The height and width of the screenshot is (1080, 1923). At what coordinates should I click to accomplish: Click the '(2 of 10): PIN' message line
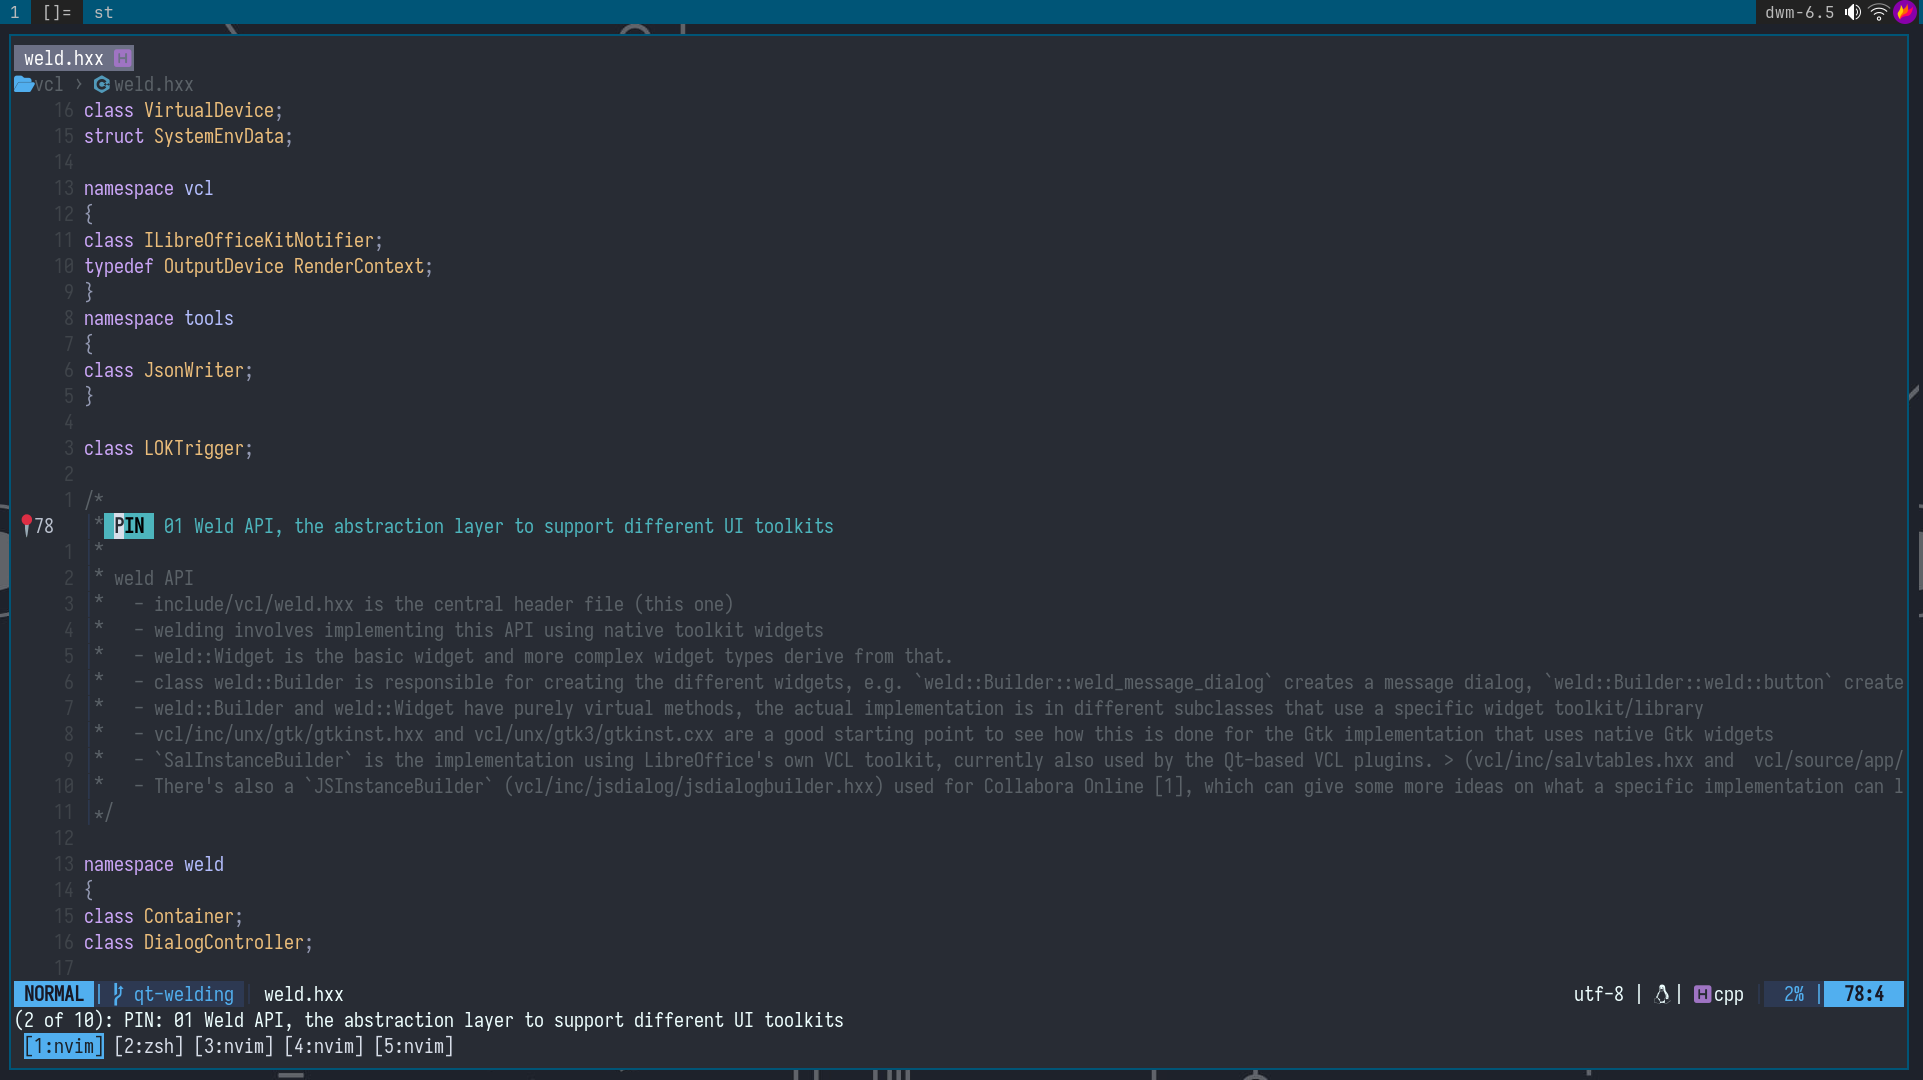click(429, 1020)
